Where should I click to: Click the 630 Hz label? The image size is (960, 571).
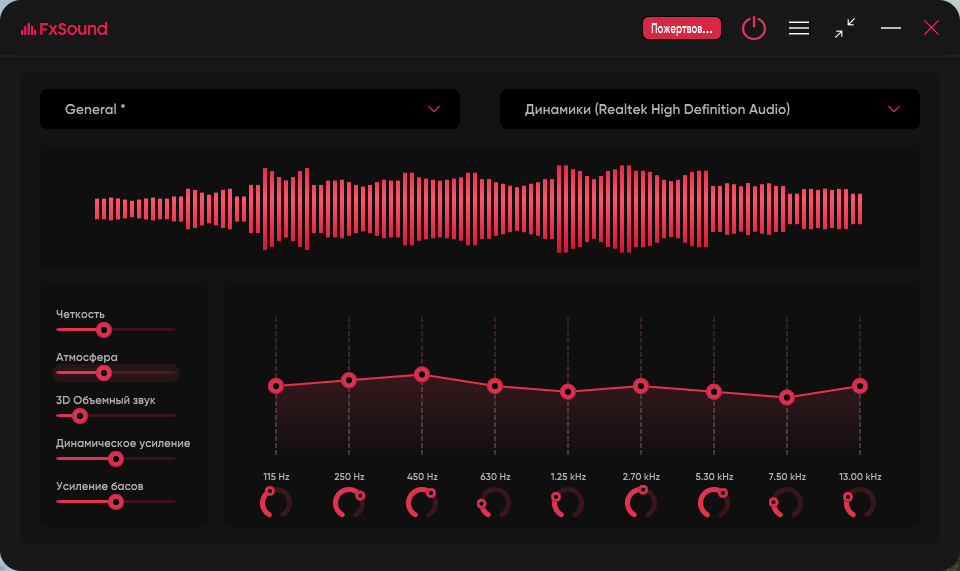coord(495,477)
